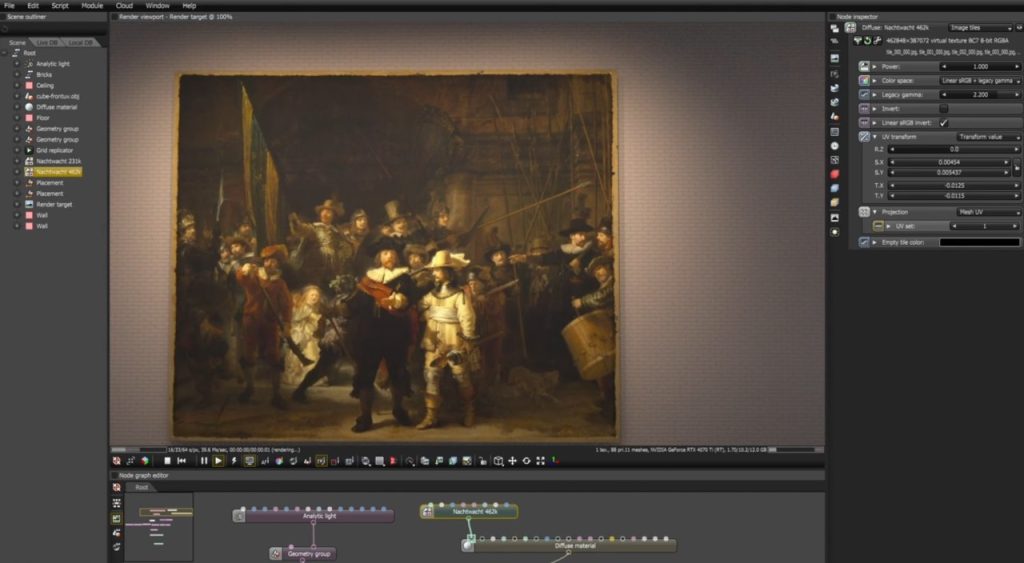Image resolution: width=1024 pixels, height=563 pixels.
Task: Switch to the Live DB tab
Action: click(x=48, y=43)
